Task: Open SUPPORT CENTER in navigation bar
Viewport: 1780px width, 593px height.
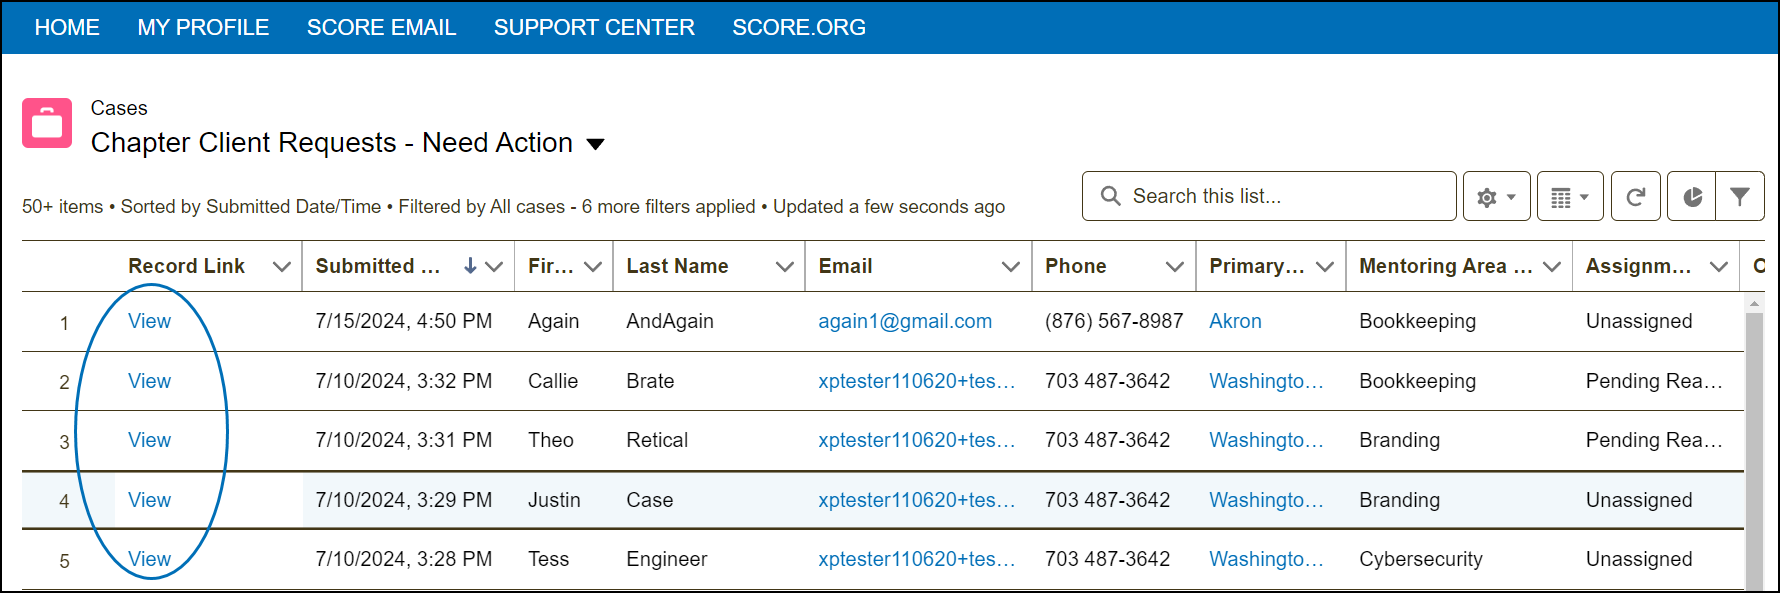Action: 594,28
